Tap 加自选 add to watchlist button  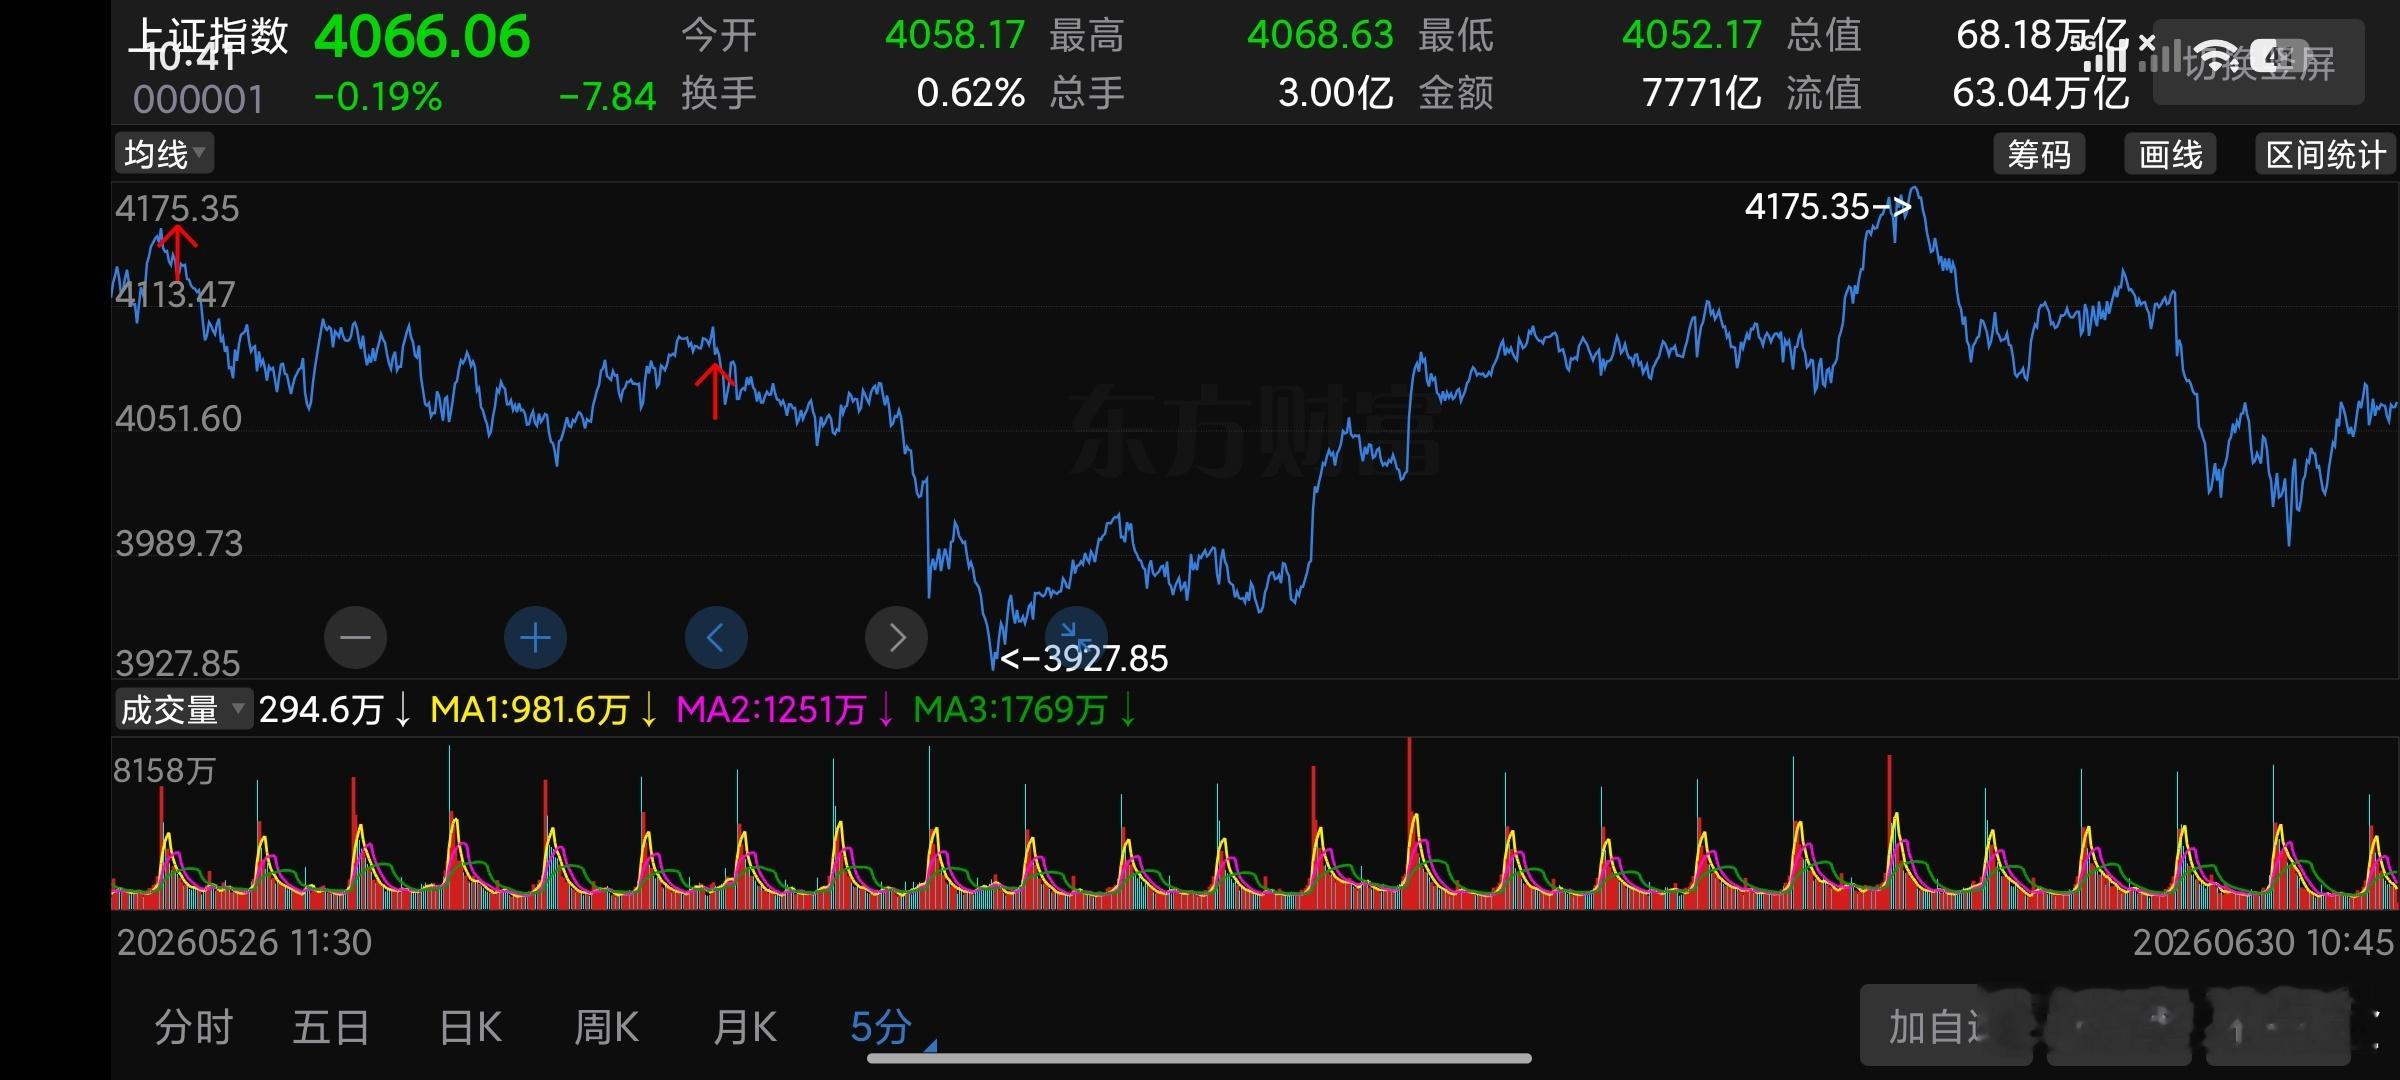click(x=1945, y=1026)
